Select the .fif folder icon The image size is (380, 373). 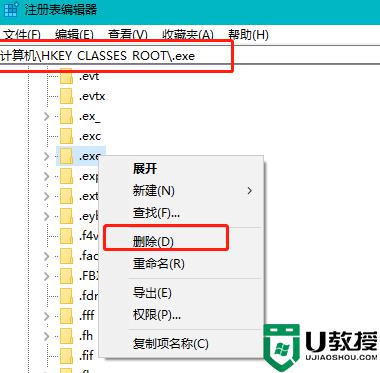(x=66, y=355)
